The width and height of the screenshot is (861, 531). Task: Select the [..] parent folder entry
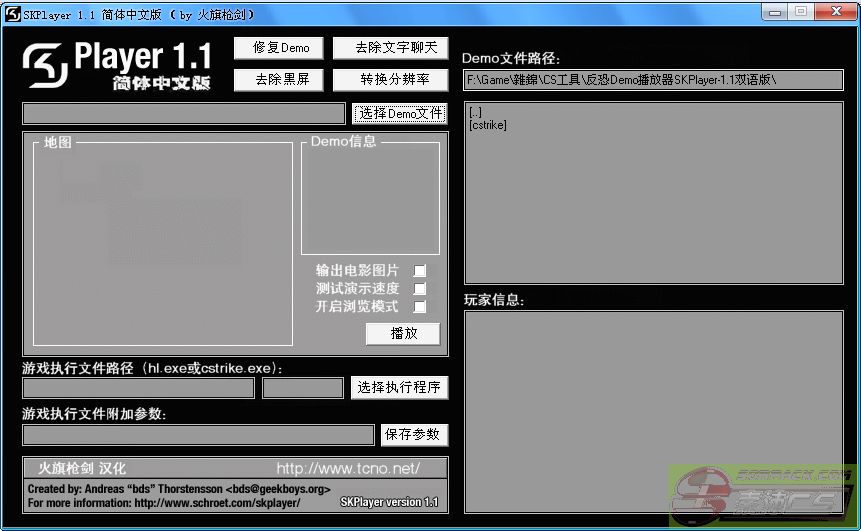(475, 113)
